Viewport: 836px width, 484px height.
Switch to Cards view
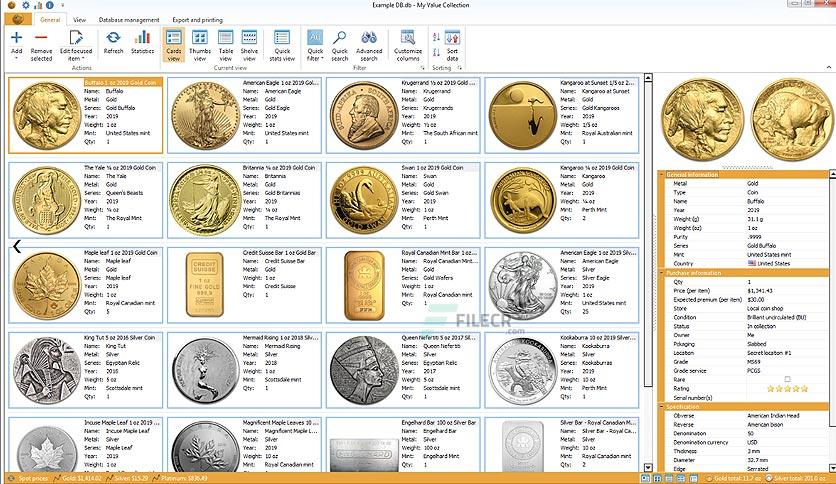click(174, 45)
